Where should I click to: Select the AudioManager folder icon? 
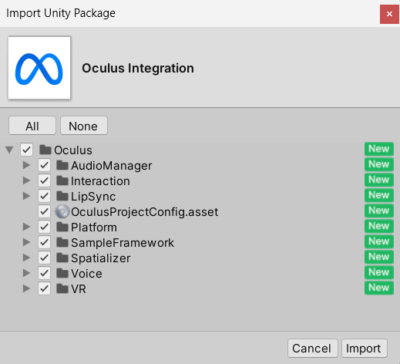point(62,165)
